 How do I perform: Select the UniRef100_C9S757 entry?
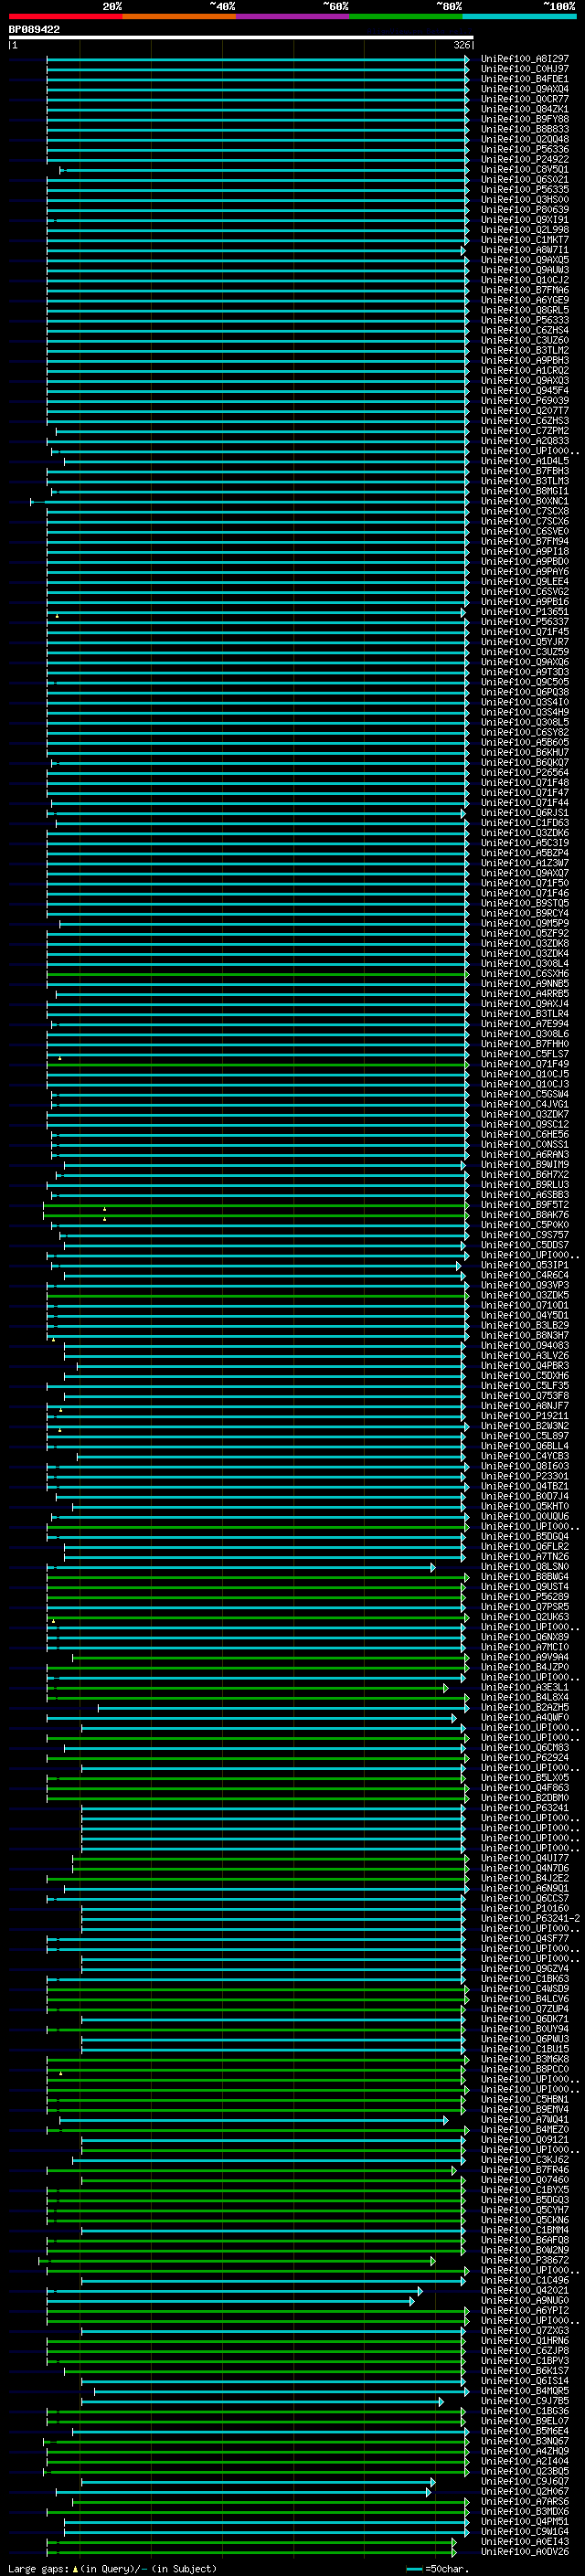coord(525,1235)
